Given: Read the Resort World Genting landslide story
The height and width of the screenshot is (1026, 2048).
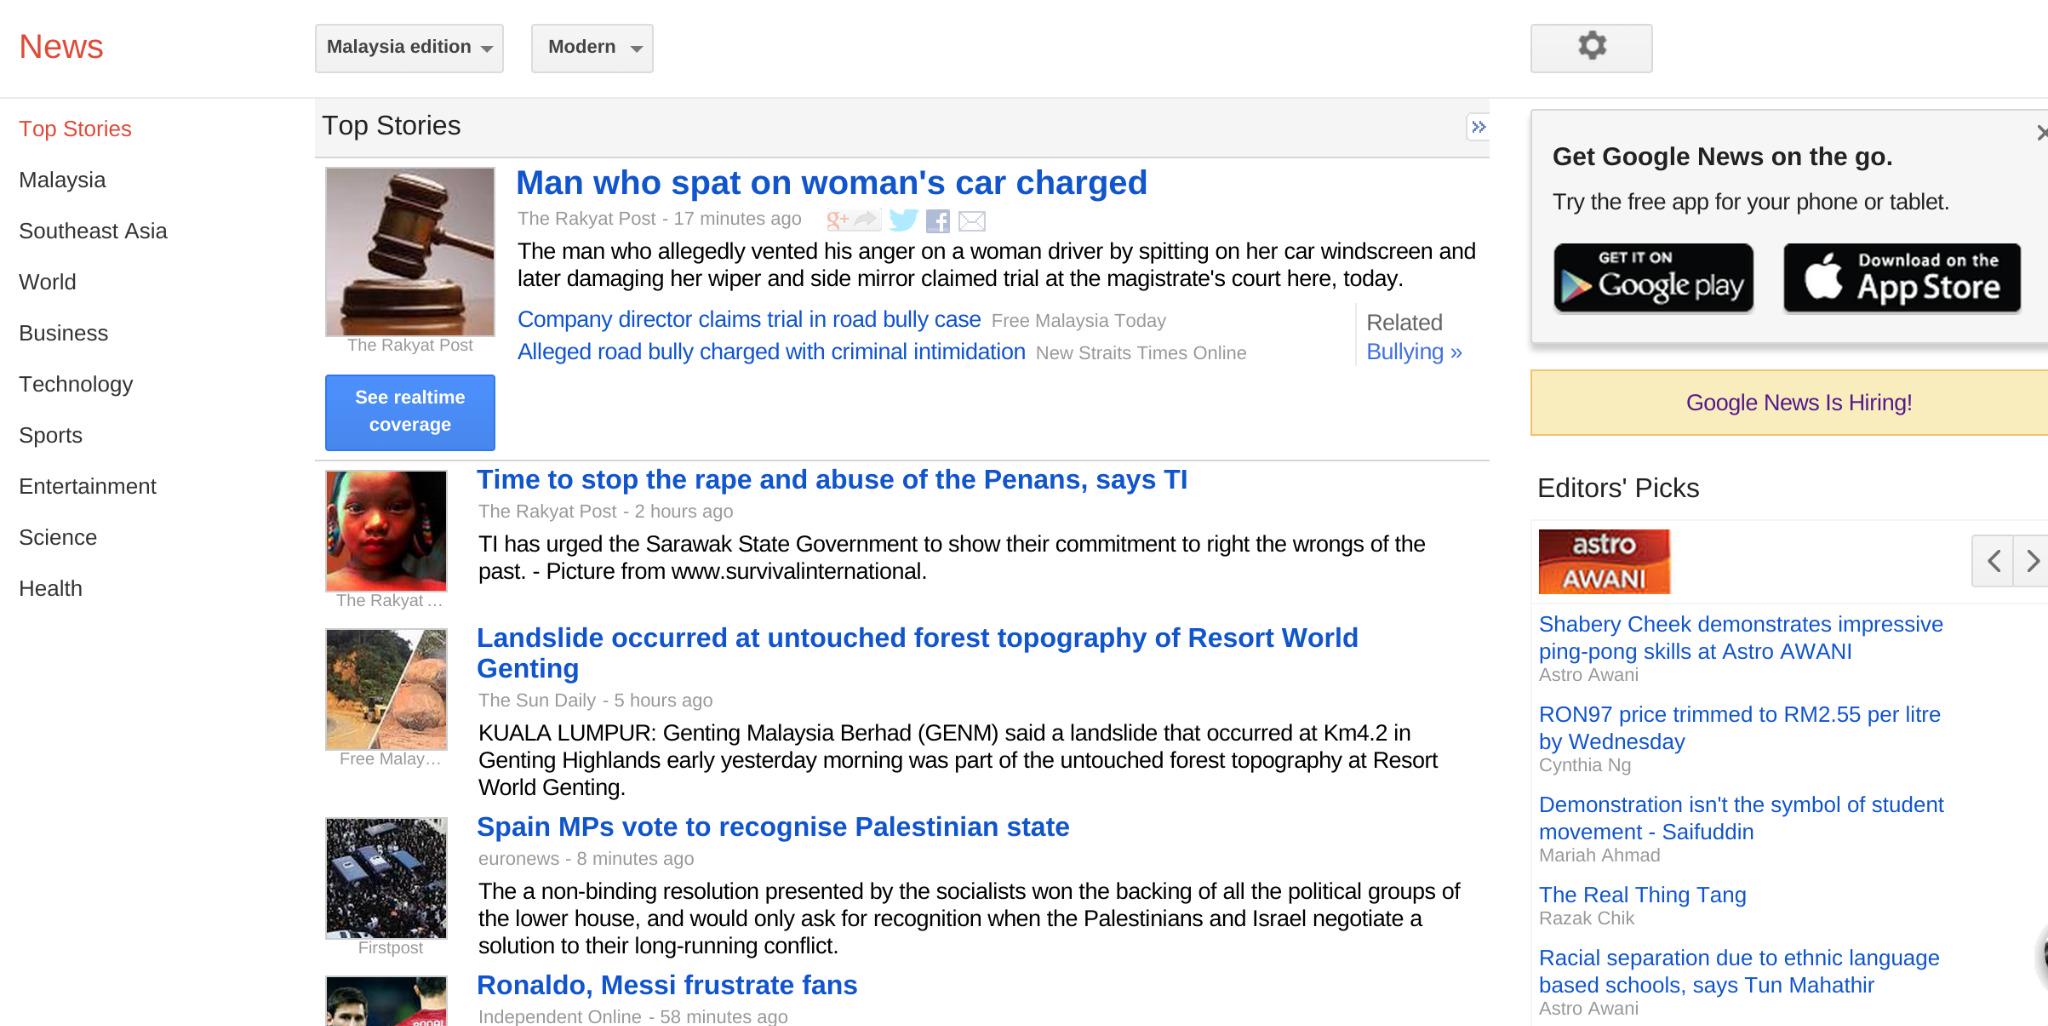Looking at the screenshot, I should pos(917,653).
